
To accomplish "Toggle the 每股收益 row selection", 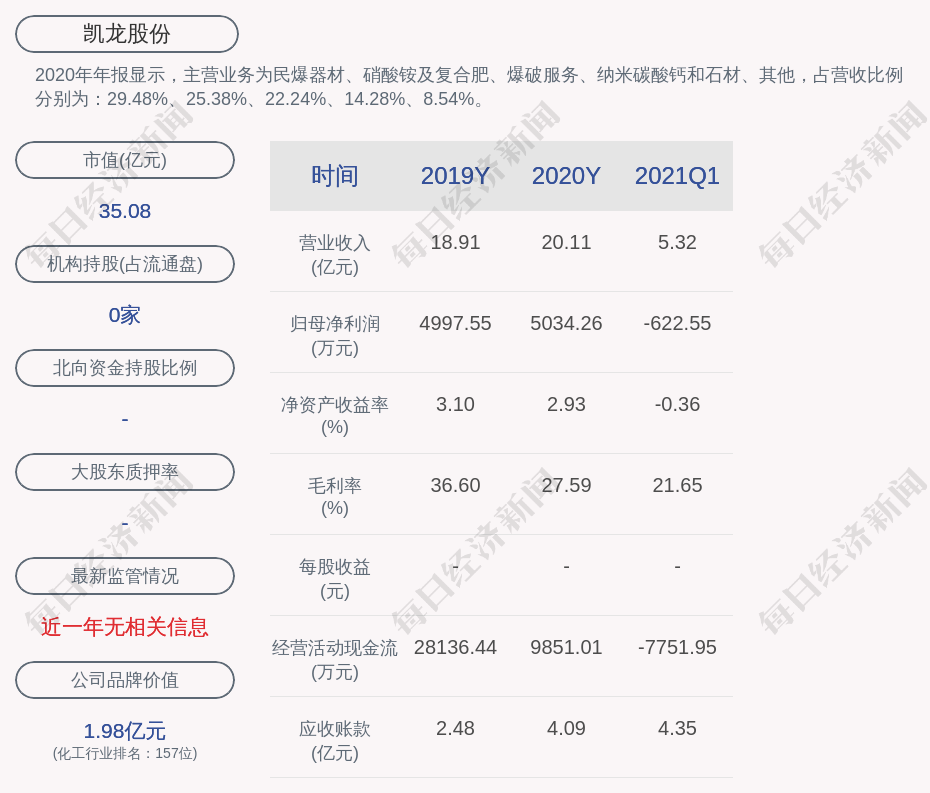I will tap(333, 578).
